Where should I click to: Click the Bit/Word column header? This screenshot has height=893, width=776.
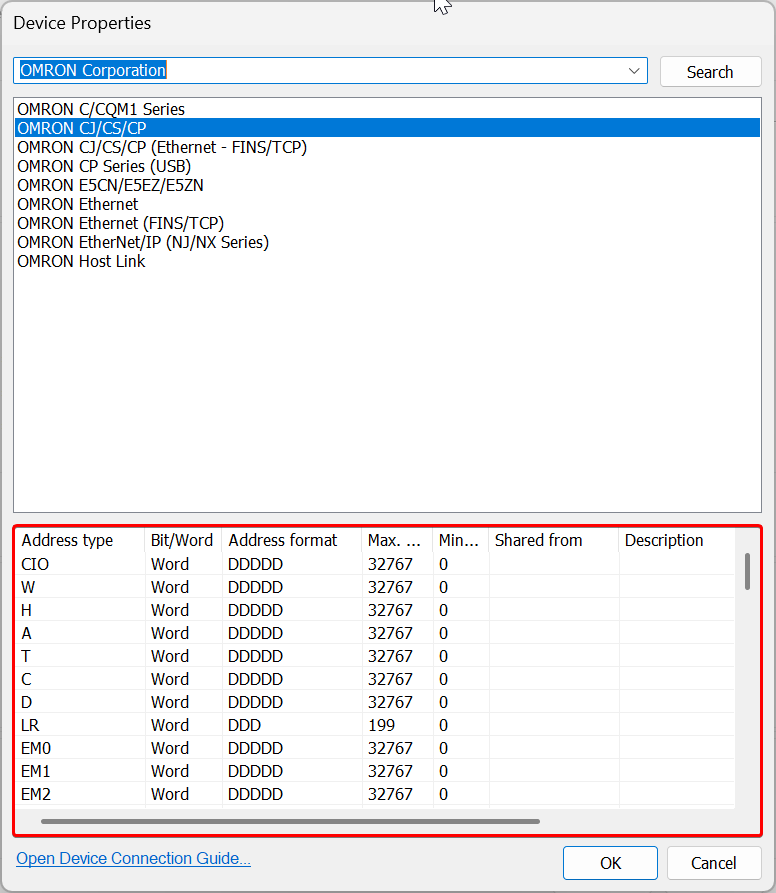[x=182, y=540]
